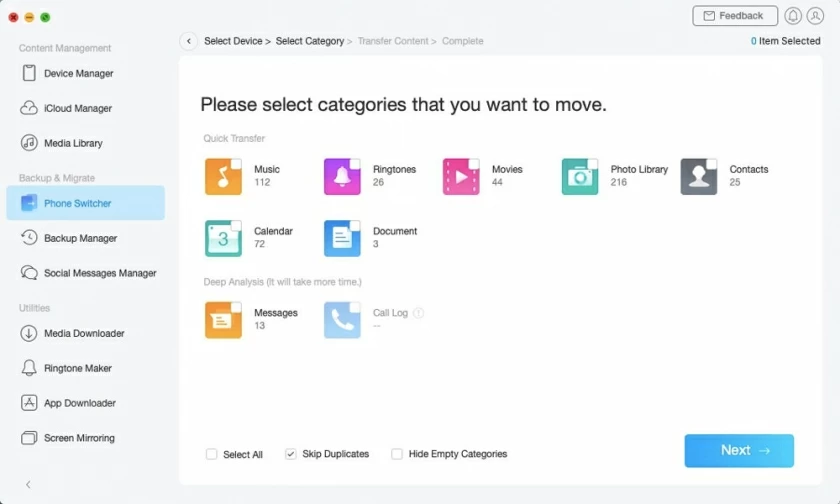
Task: Collapse the sidebar with the bottom chevron
Action: (28, 485)
